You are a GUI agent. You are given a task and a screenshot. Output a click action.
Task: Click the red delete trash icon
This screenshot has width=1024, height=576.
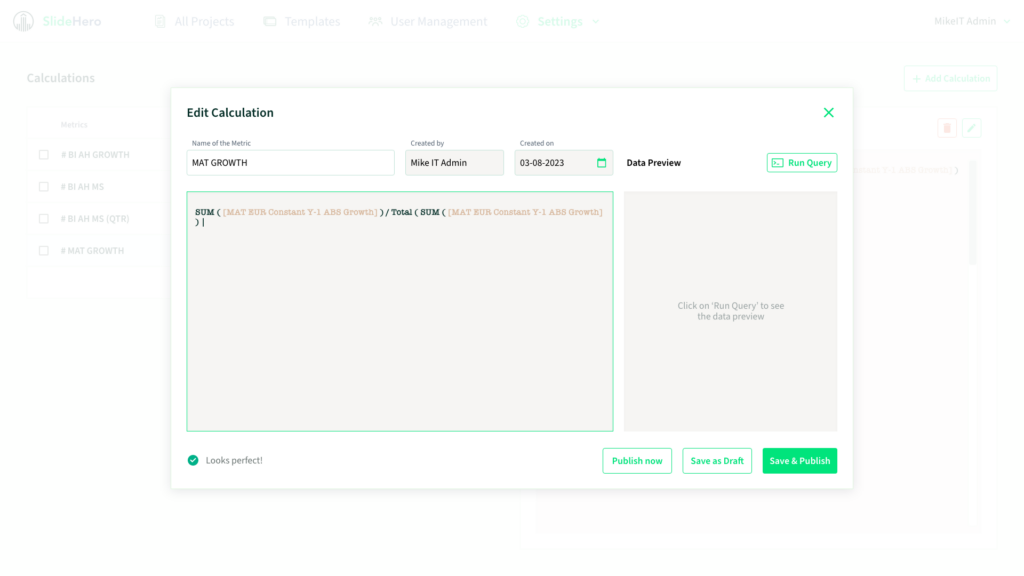coord(947,128)
